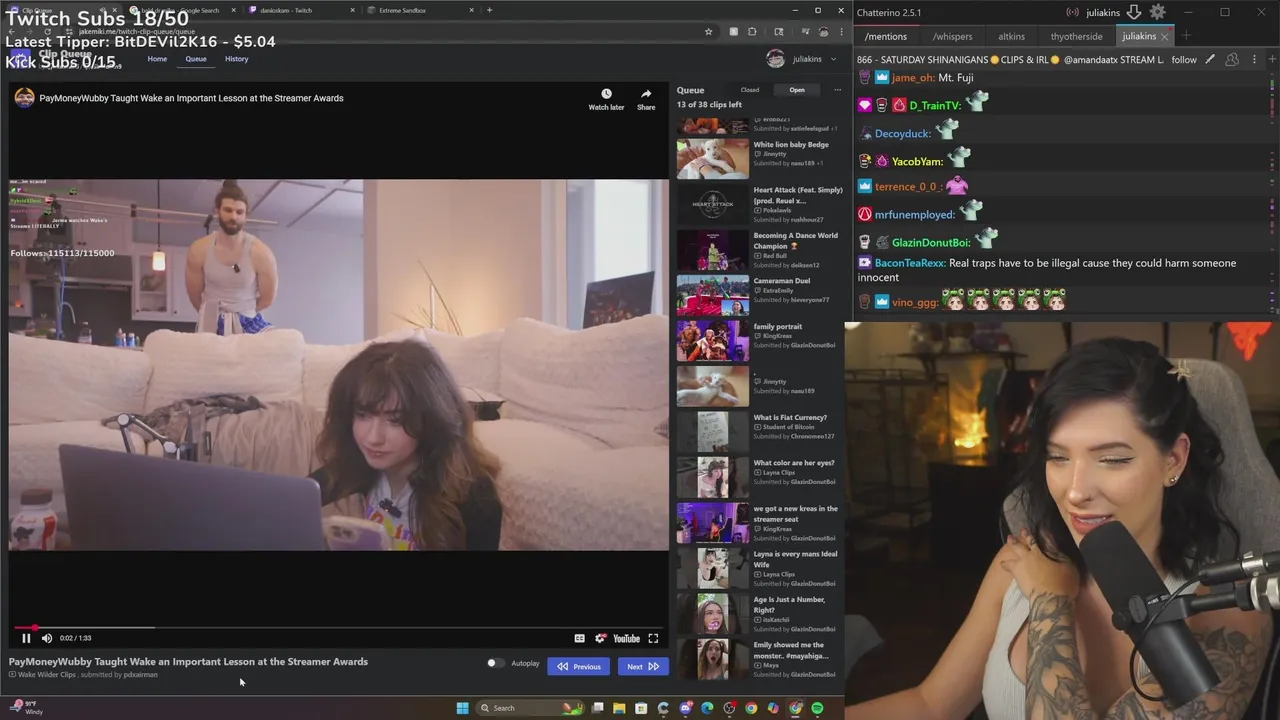This screenshot has width=1280, height=720.
Task: Go to the Previous clip
Action: coord(578,666)
